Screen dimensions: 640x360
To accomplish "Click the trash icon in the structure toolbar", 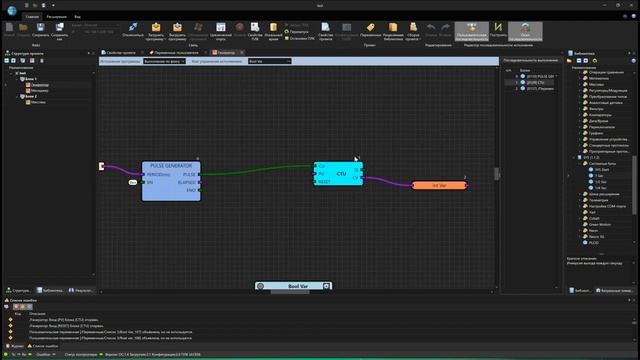I will tap(42, 60).
